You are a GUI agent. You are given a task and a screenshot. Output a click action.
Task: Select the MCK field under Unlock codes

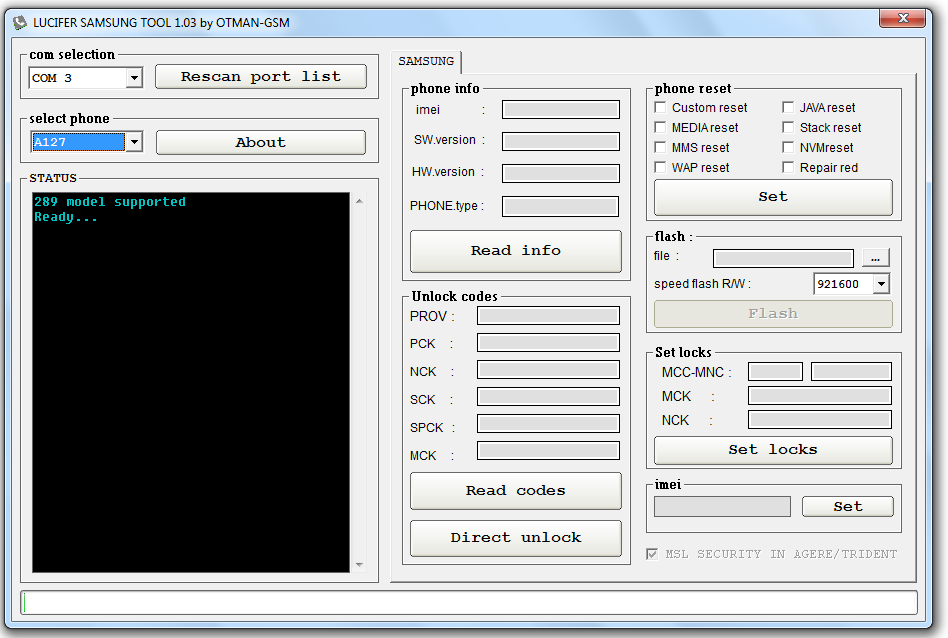548,451
